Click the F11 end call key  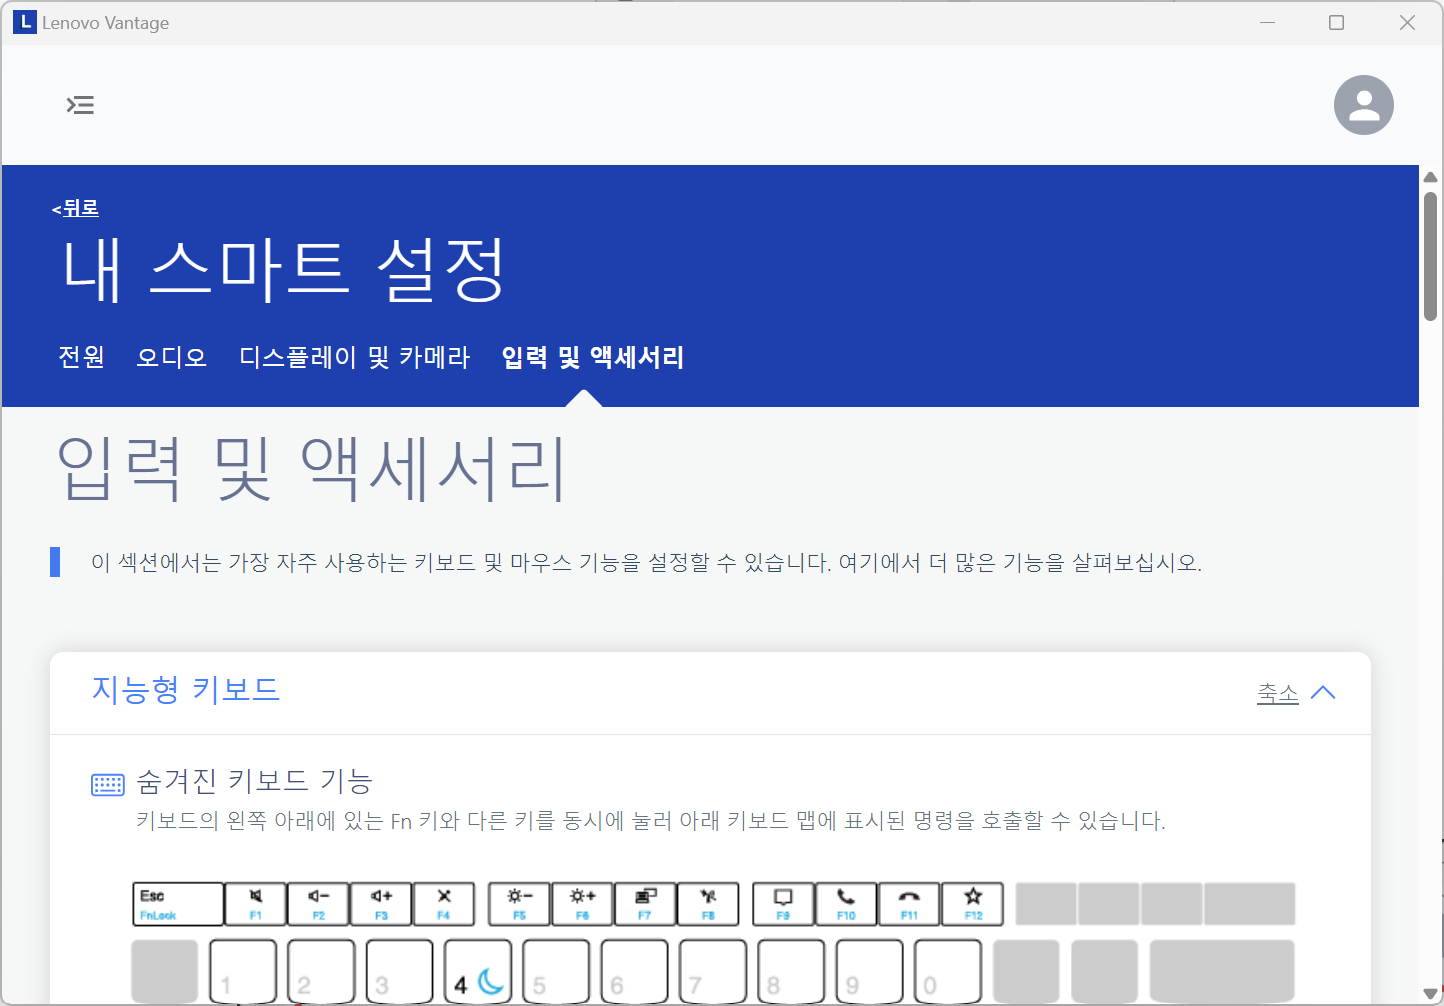pyautogui.click(x=909, y=904)
